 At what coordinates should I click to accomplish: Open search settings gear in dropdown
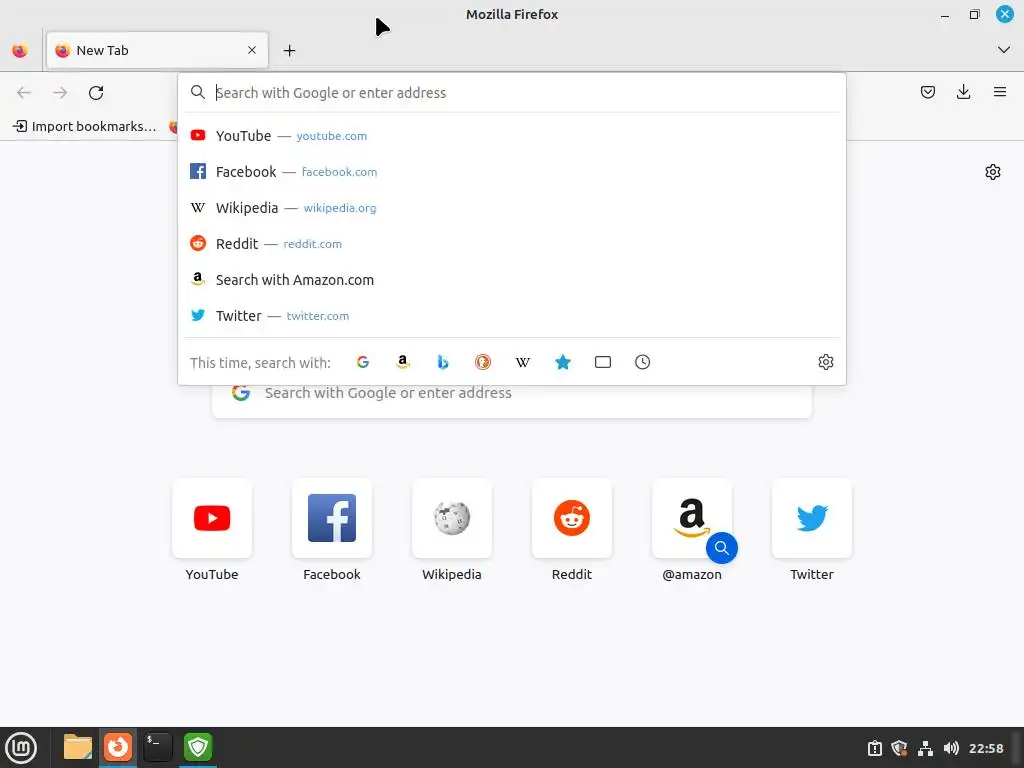tap(825, 362)
